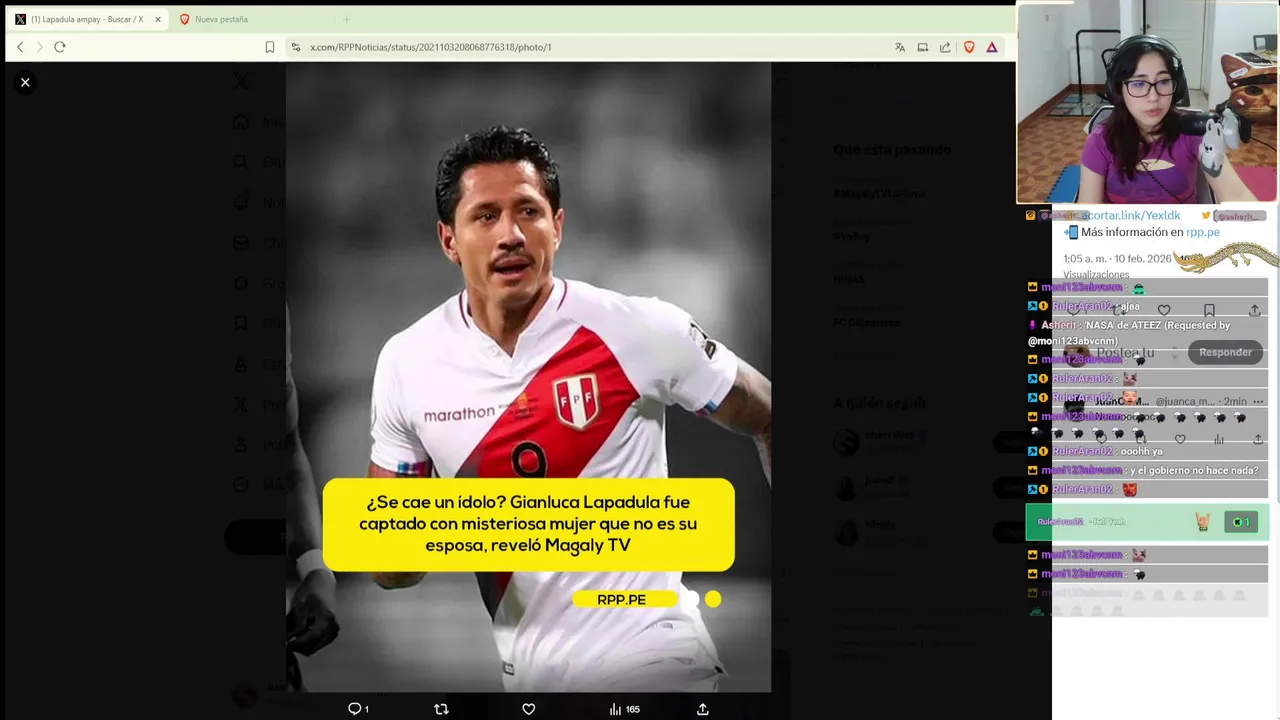
Task: Go back to the previous browser page
Action: 20,47
